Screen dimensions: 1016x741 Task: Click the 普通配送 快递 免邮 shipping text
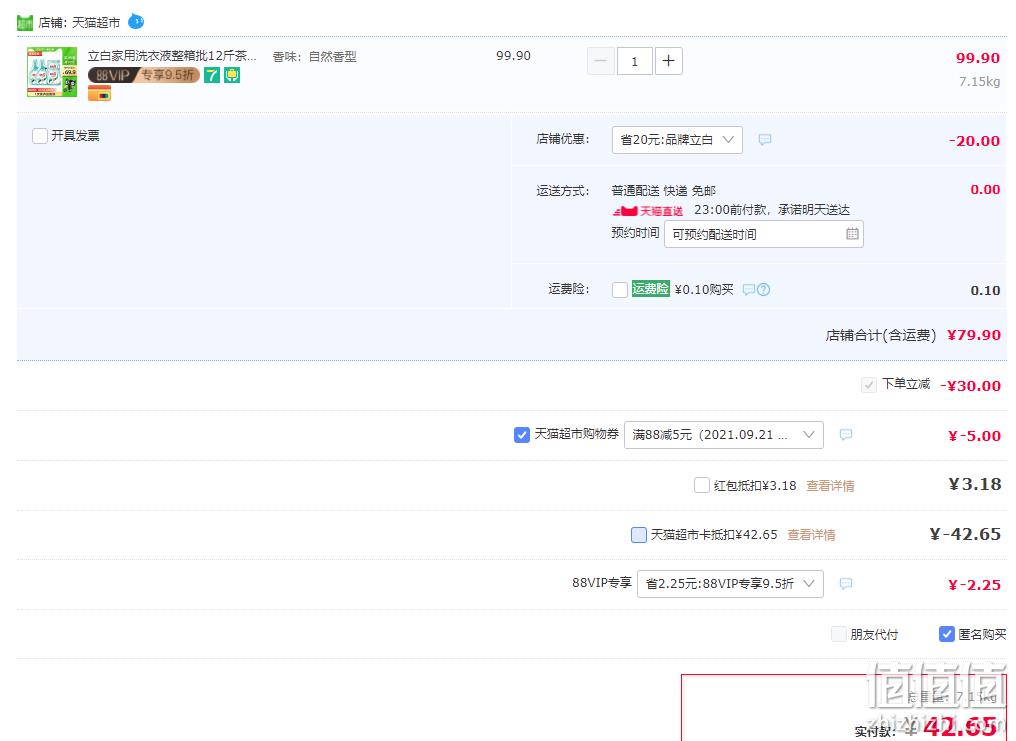tap(664, 190)
